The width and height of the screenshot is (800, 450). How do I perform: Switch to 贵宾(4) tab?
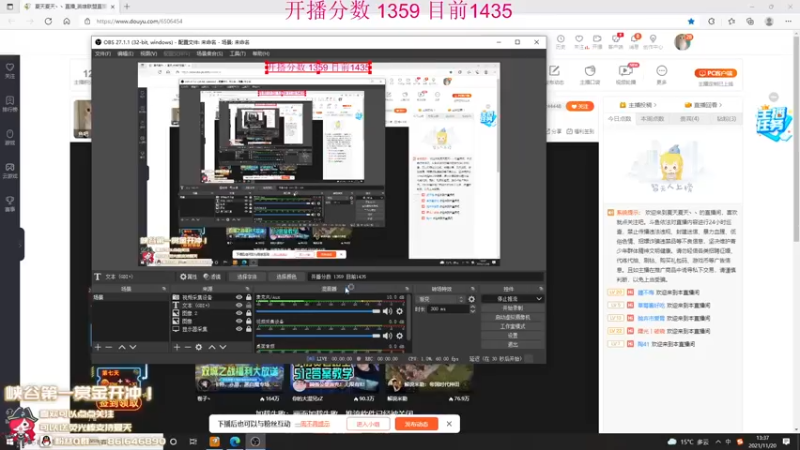689,119
